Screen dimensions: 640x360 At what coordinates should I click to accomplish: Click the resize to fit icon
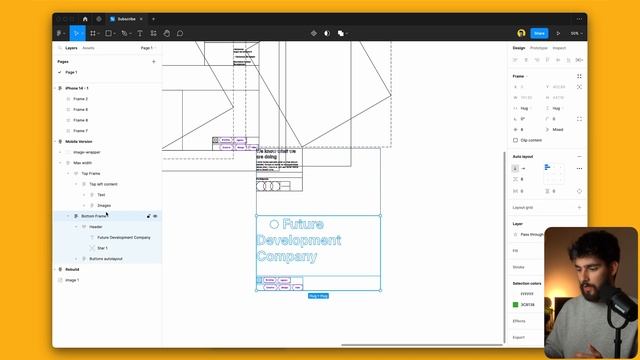(579, 76)
